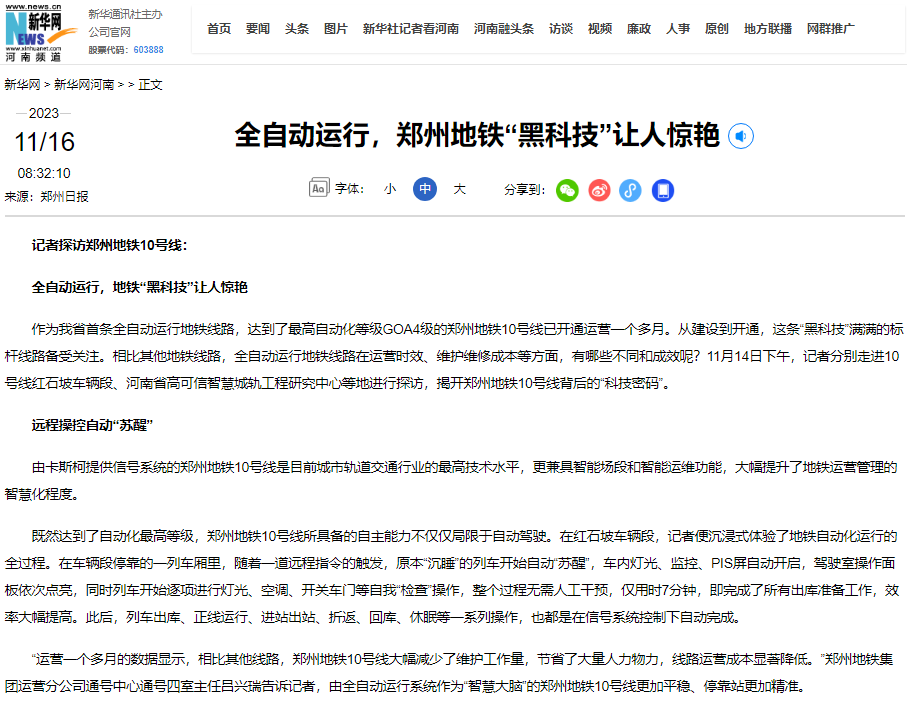Open the 原创 section
Screen dimensions: 907x707
717,28
